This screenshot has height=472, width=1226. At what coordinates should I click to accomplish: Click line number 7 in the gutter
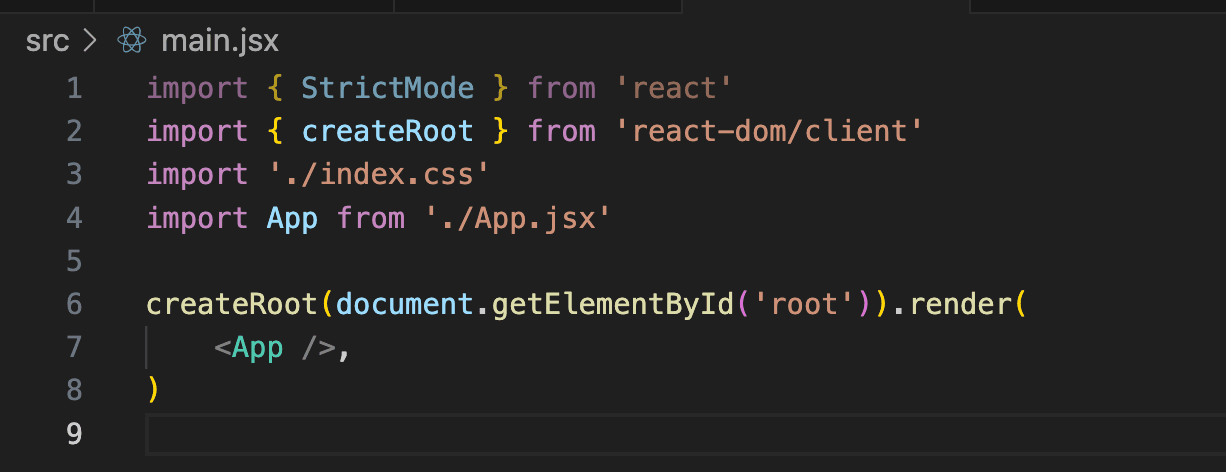[74, 347]
